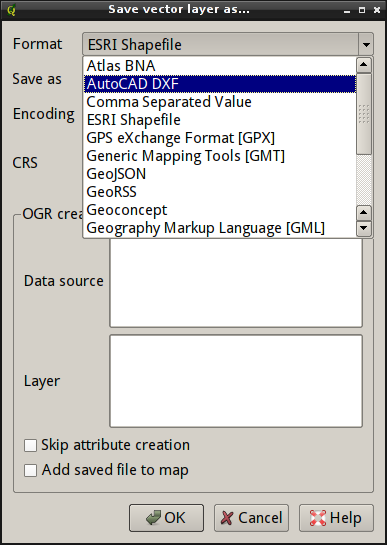Select Geography Markup Language [GML] entry

point(220,228)
